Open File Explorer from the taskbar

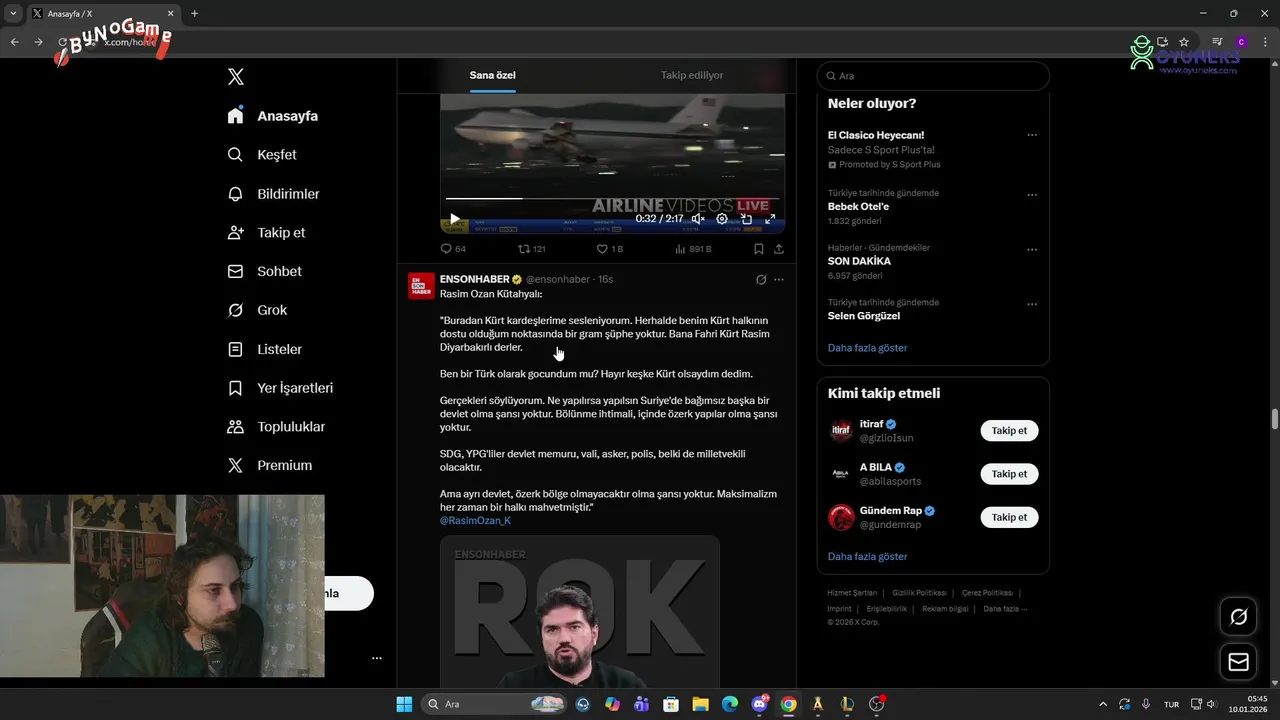point(700,704)
